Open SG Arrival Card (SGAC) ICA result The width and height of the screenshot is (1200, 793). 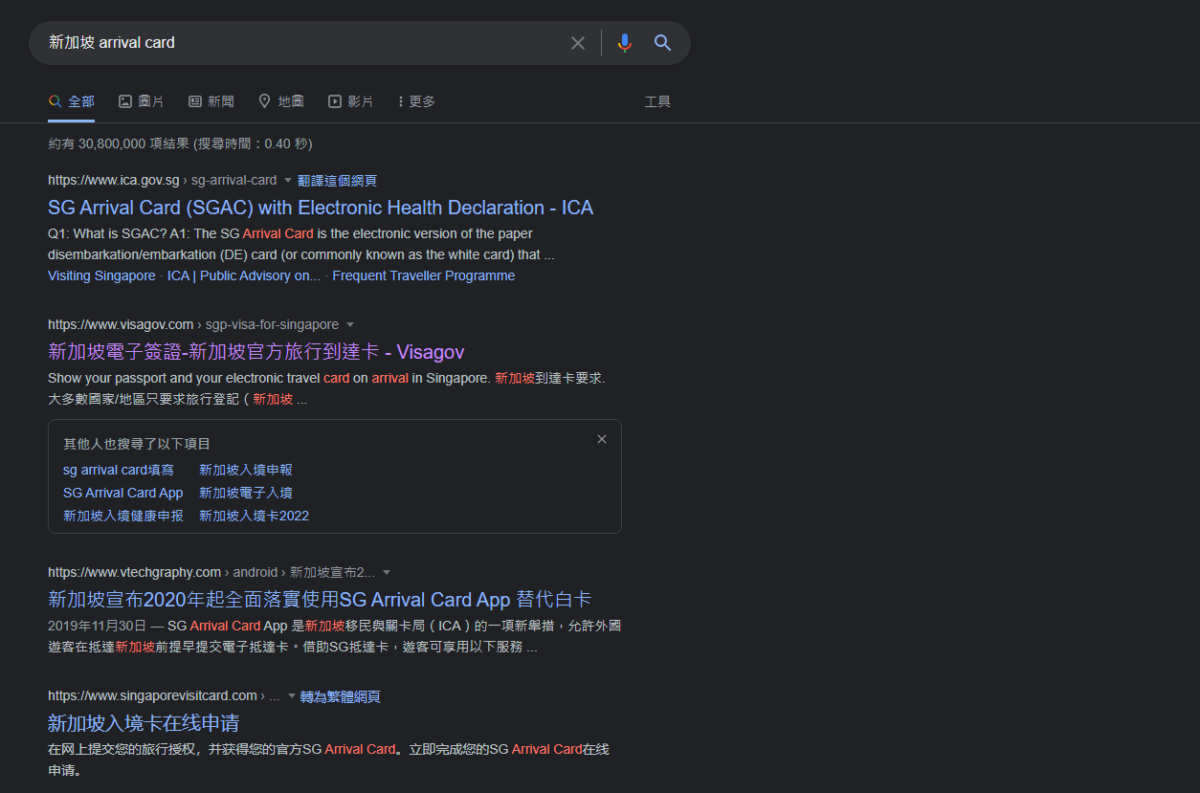click(320, 208)
